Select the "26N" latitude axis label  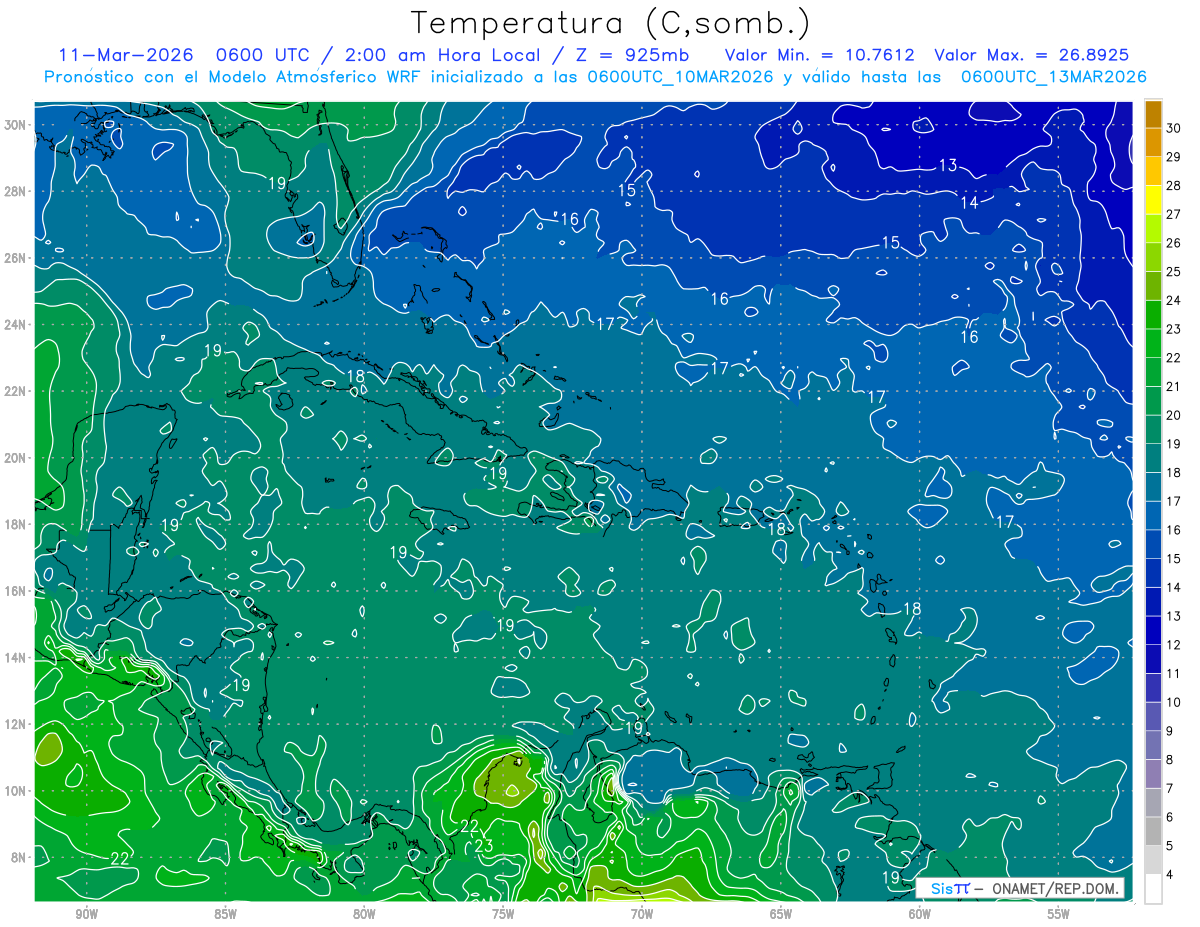tap(17, 258)
